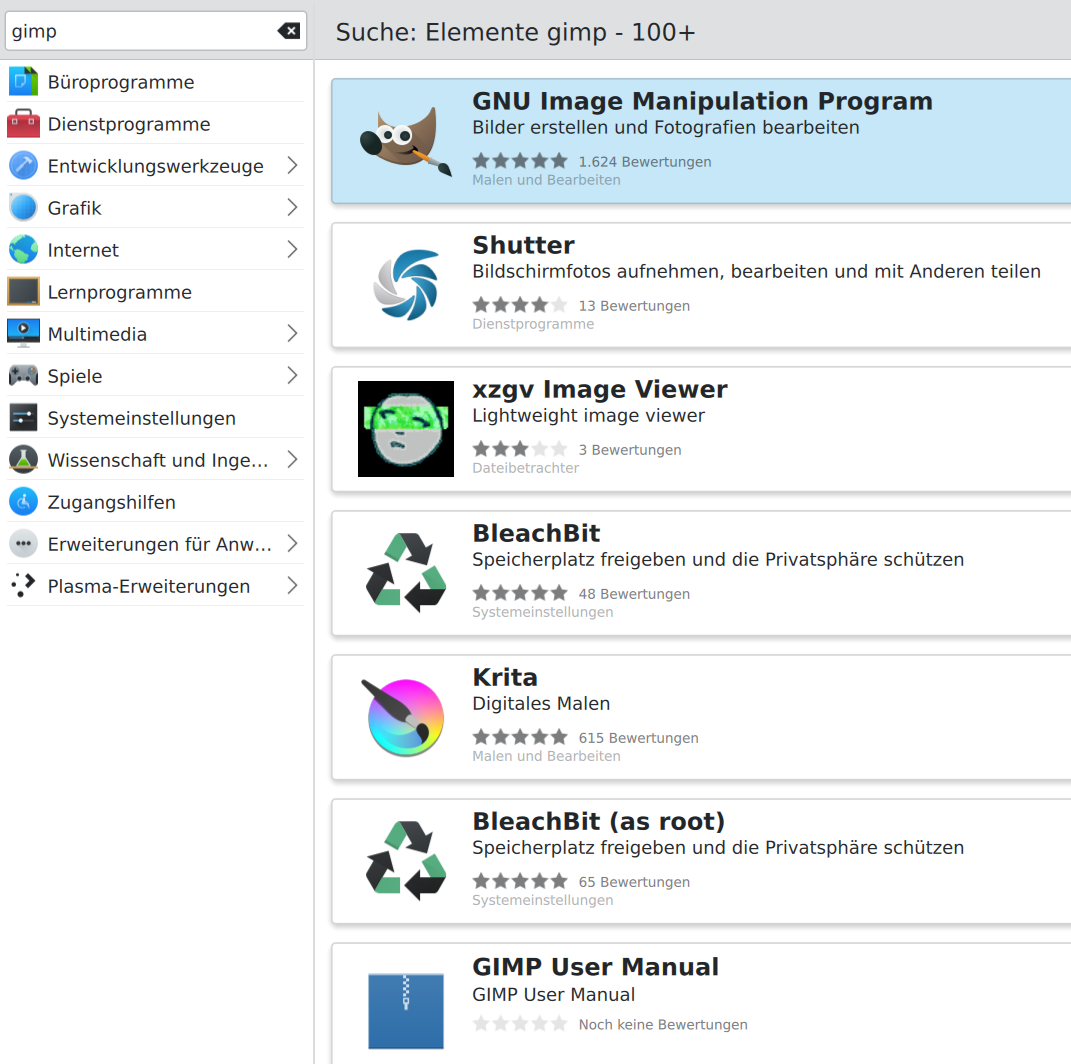Click the Grafik category icon
1071x1064 pixels.
23,208
